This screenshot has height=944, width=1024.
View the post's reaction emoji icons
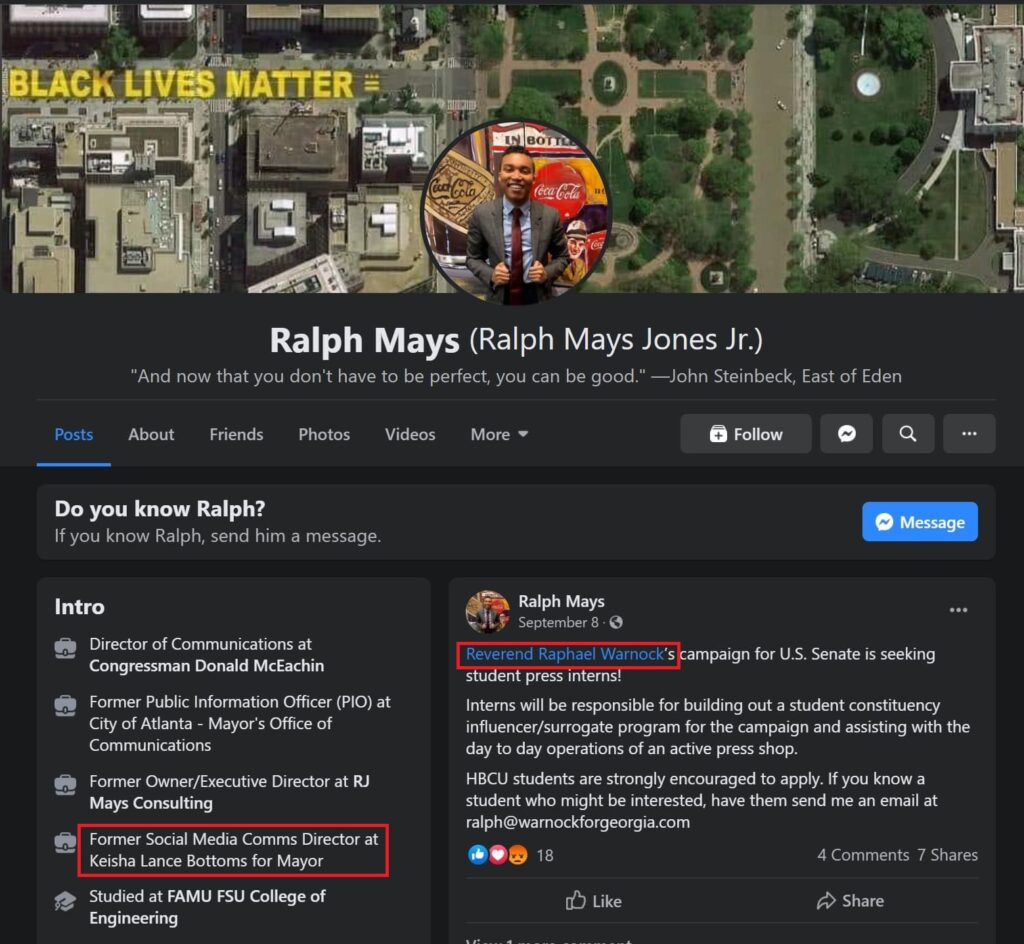coord(498,855)
